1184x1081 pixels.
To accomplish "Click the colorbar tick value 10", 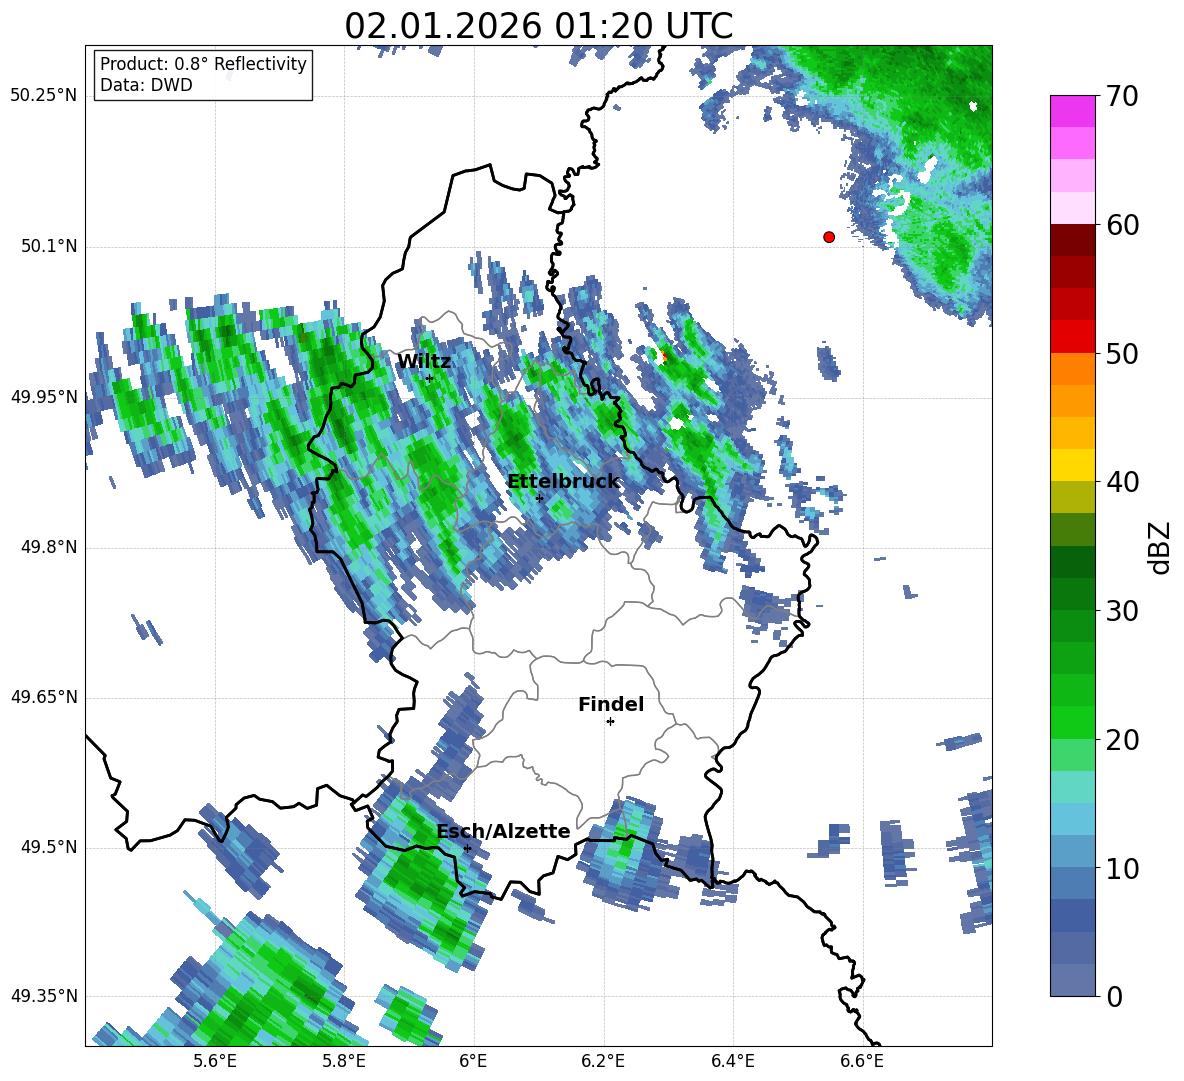I will point(1122,868).
